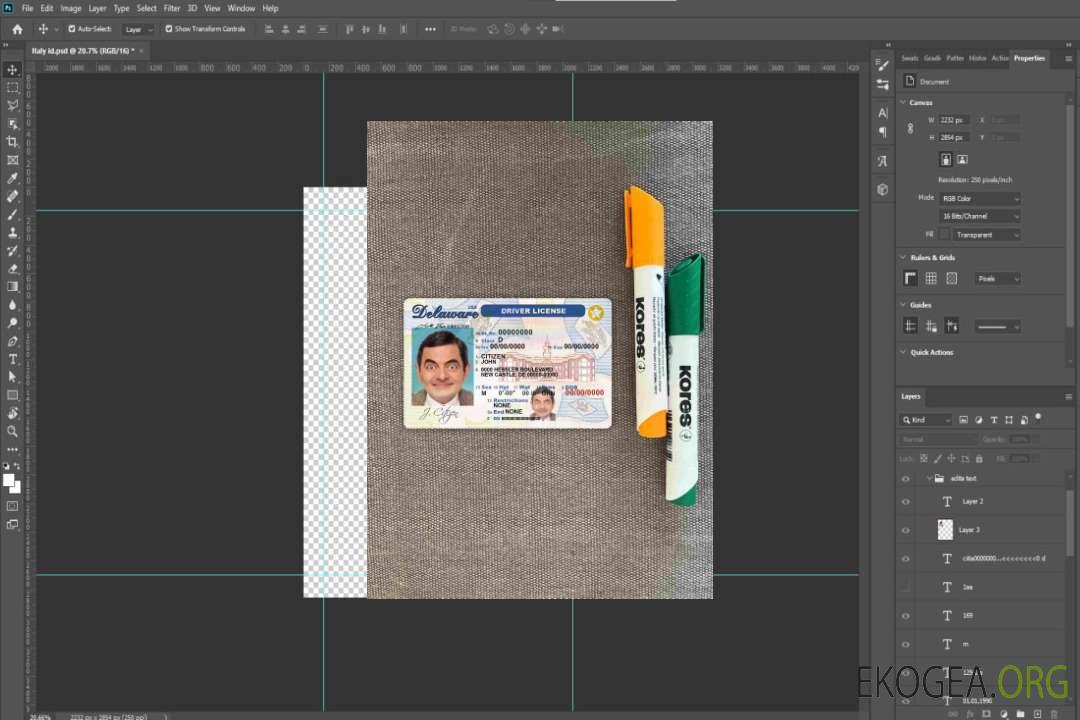Collapse the Canvas section in Properties
Image resolution: width=1080 pixels, height=720 pixels.
pyautogui.click(x=903, y=103)
